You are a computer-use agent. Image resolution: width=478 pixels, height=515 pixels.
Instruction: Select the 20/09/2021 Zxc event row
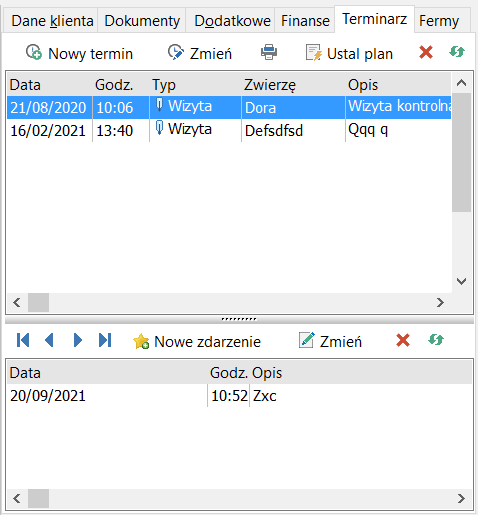click(239, 396)
